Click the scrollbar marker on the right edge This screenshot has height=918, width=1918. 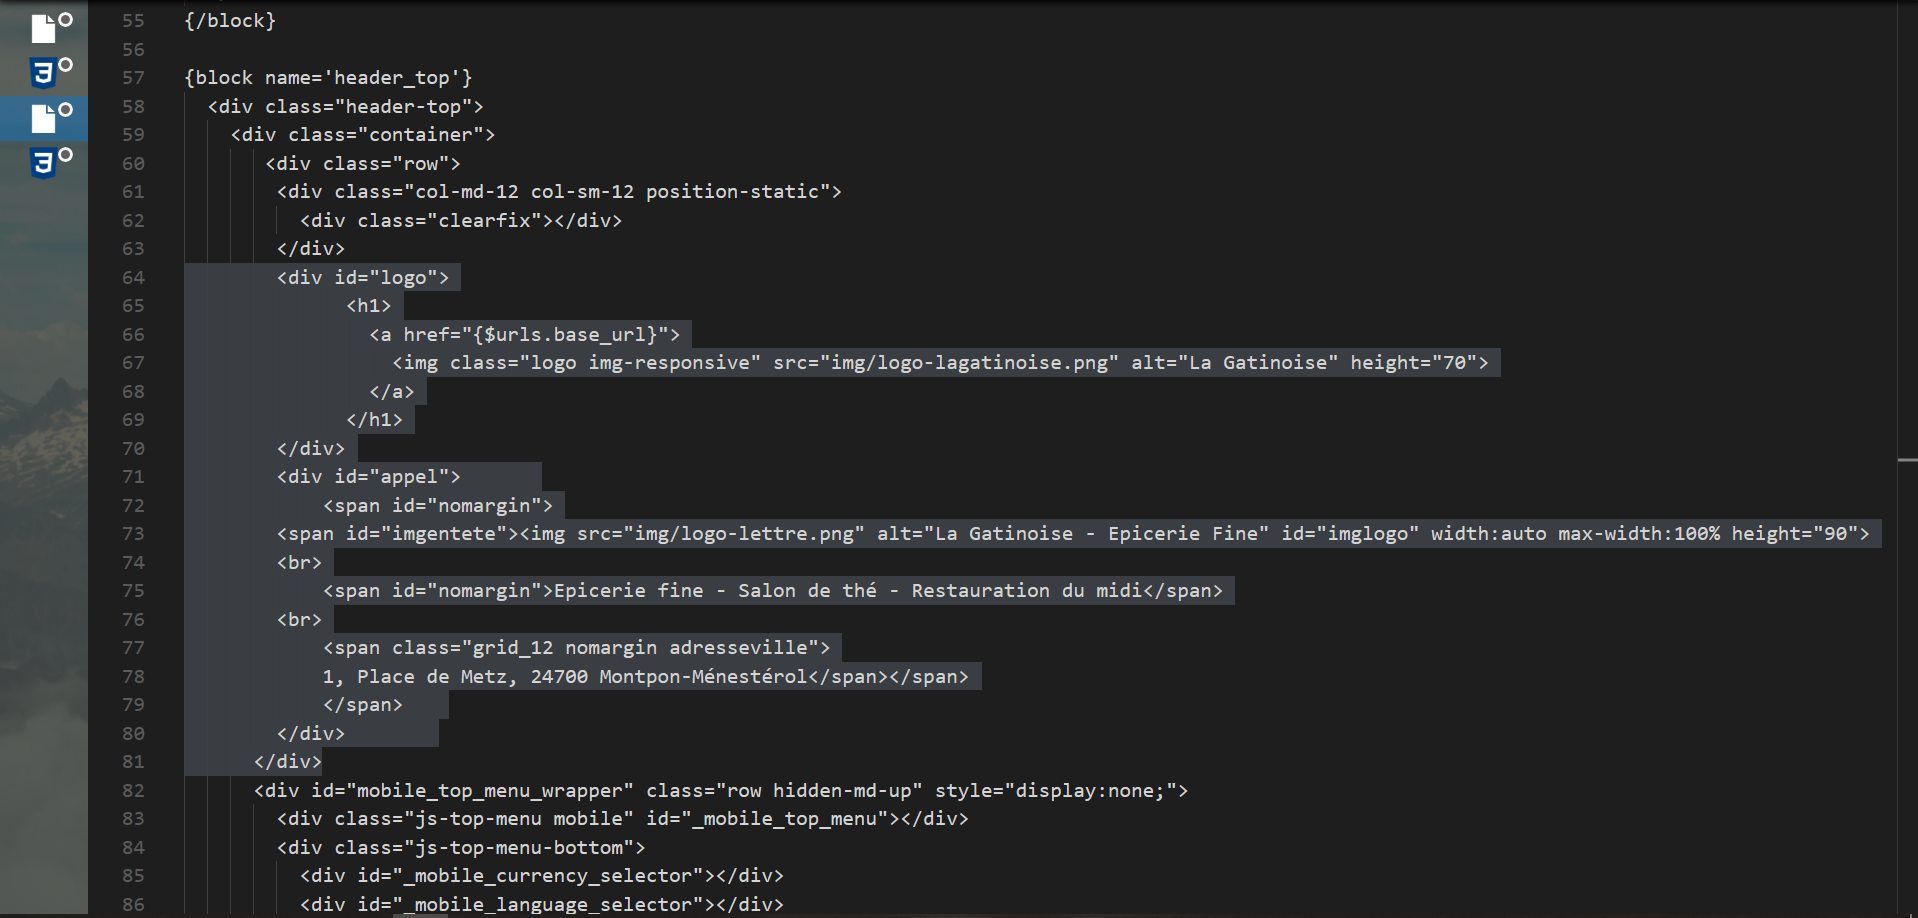[1907, 460]
